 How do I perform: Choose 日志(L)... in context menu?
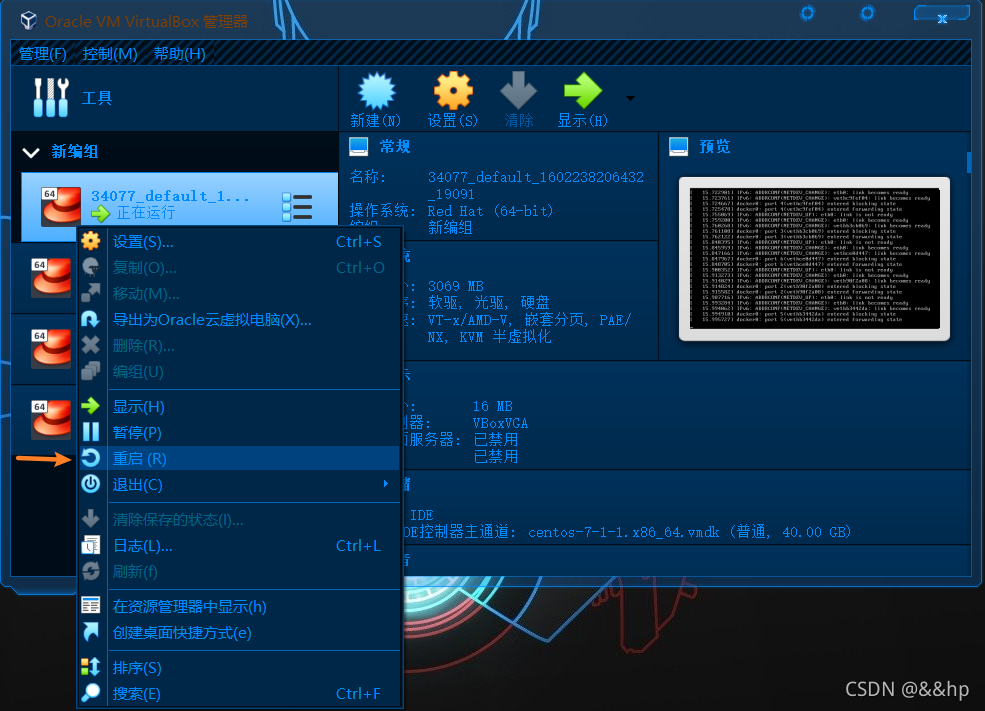point(239,546)
